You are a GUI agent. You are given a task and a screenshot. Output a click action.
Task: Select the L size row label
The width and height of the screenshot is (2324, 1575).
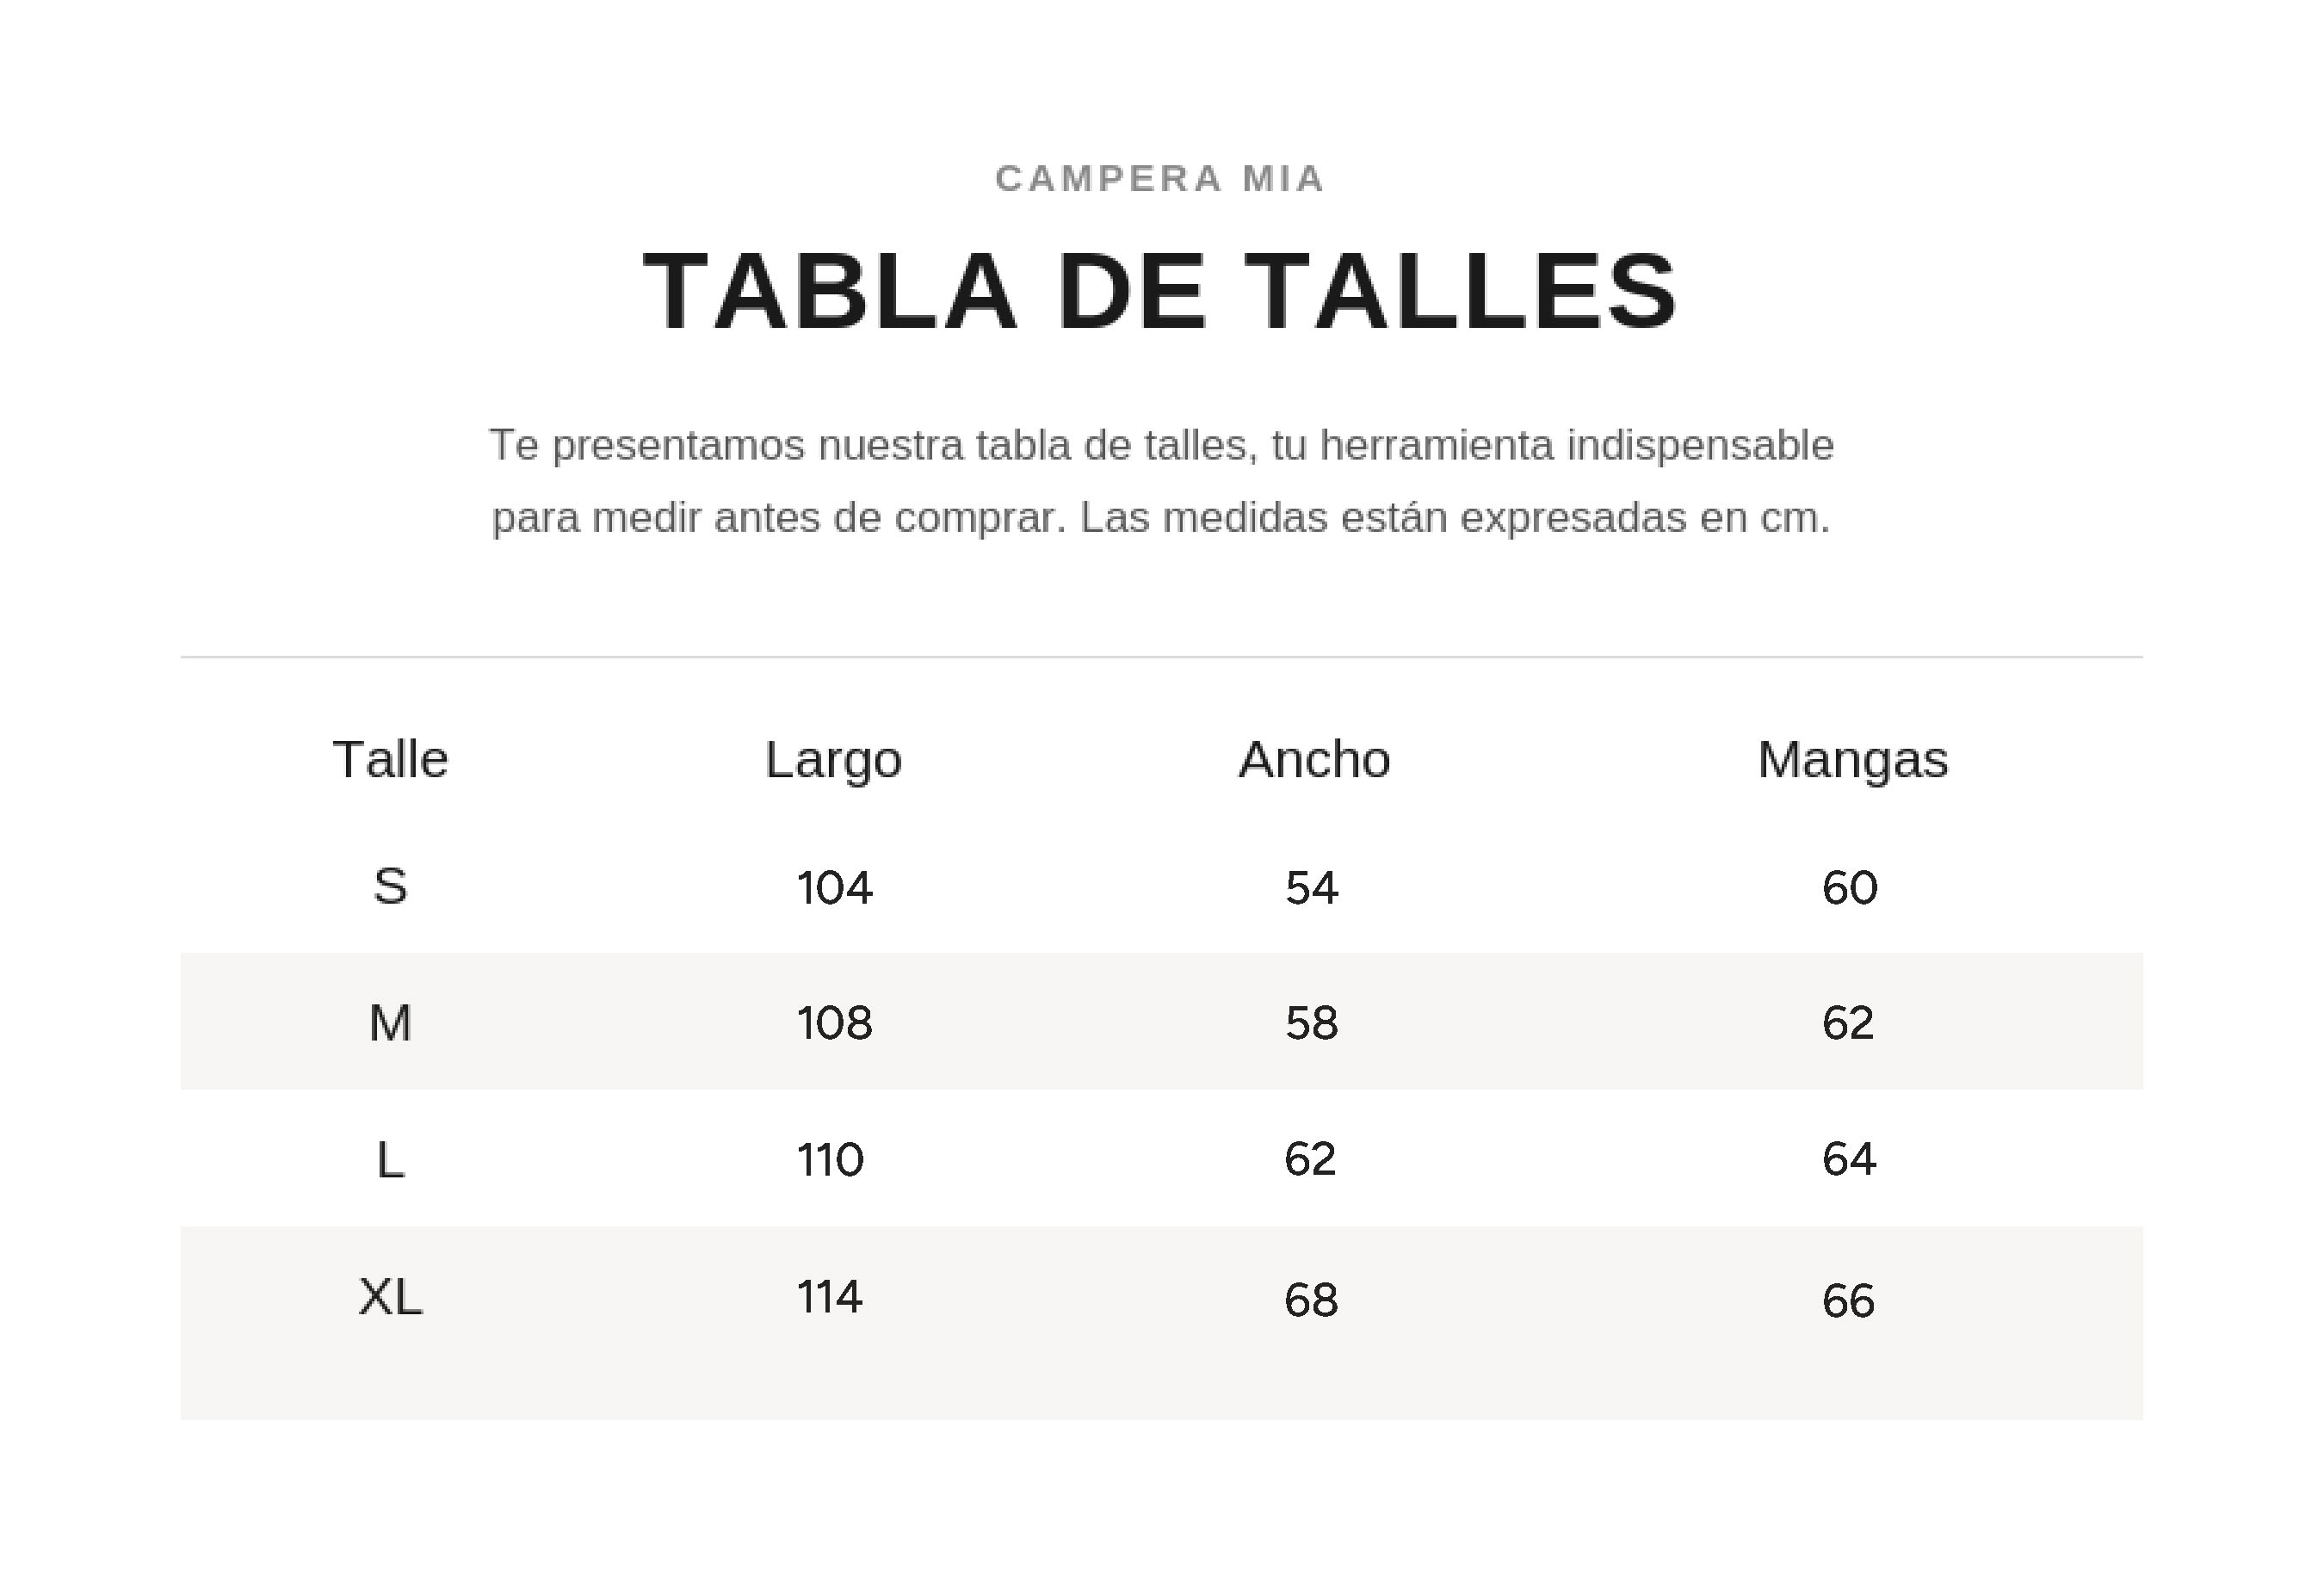pyautogui.click(x=390, y=1160)
